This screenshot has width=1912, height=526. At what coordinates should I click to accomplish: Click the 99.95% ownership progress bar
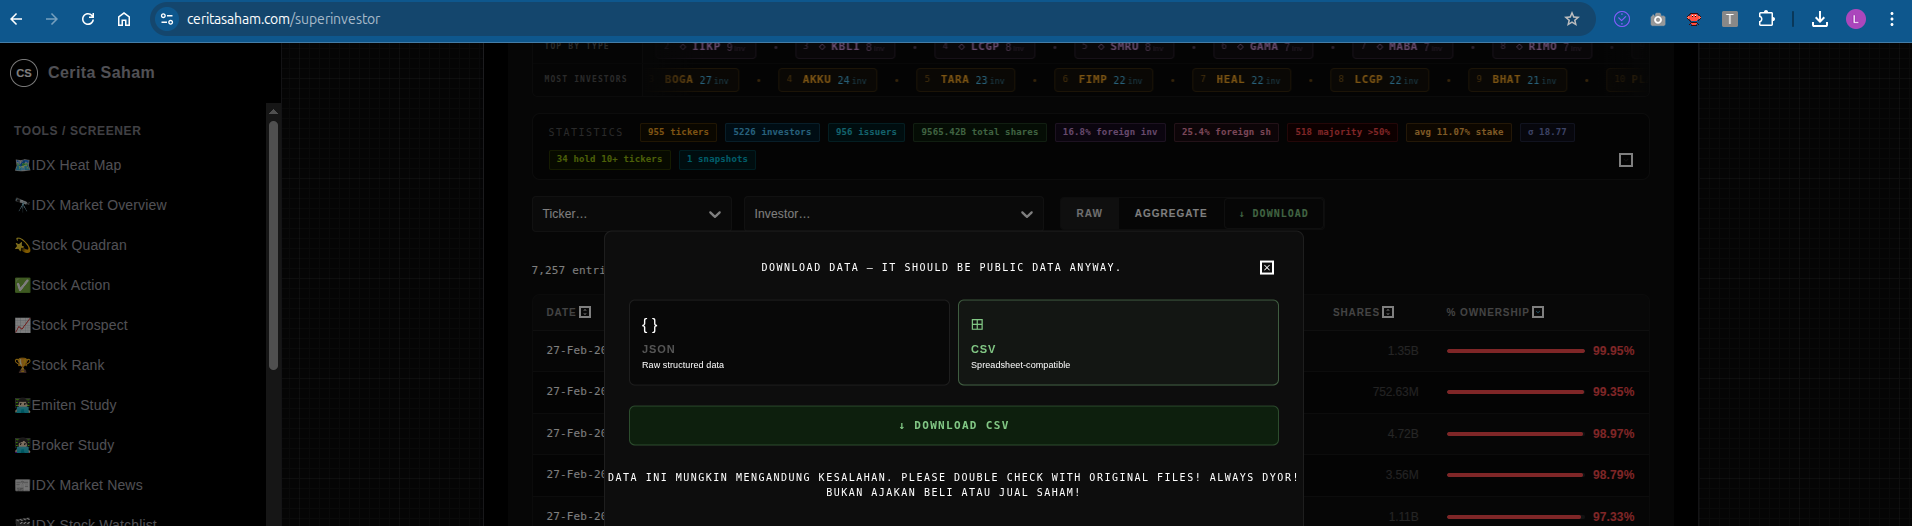pos(1514,351)
